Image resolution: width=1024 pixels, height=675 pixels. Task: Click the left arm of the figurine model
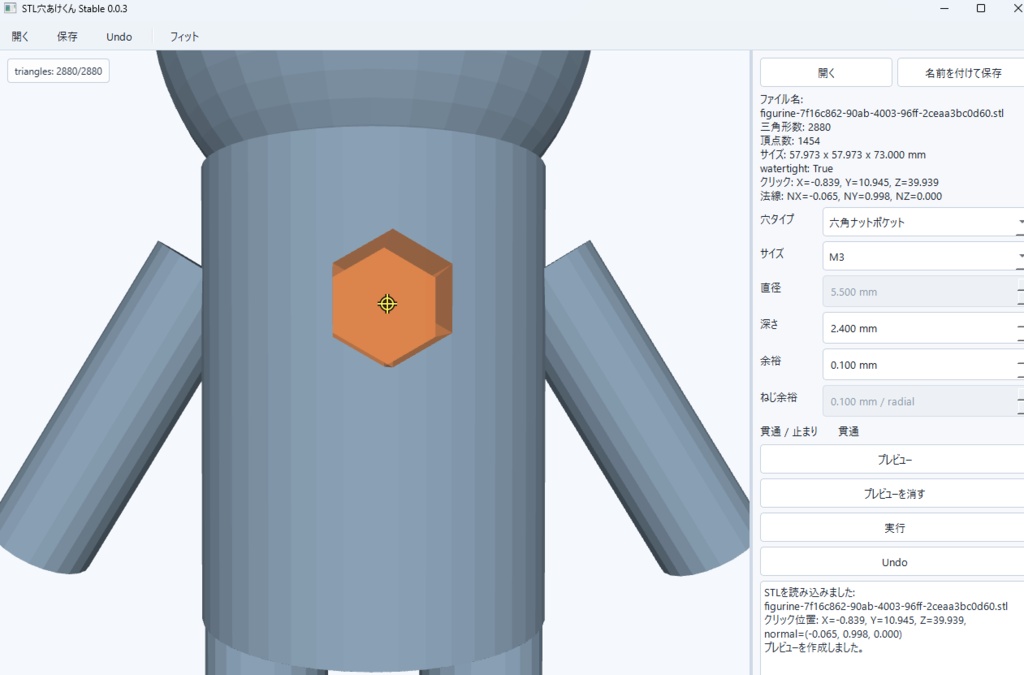coord(104,411)
